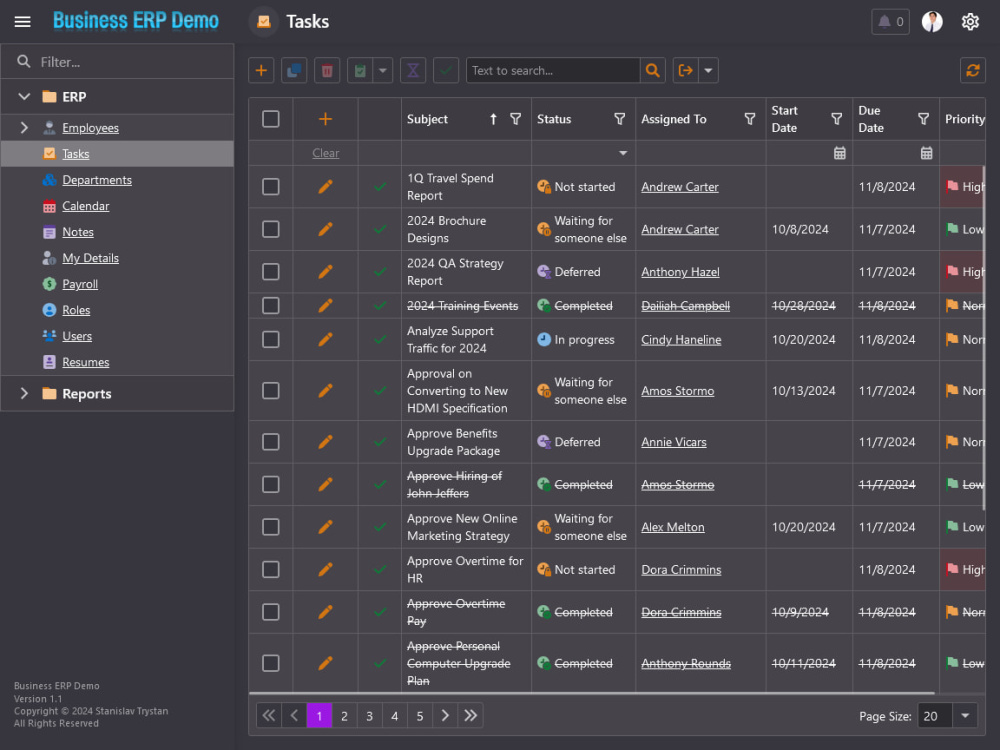Image resolution: width=1000 pixels, height=750 pixels.
Task: Toggle the select all rows checkbox
Action: tap(270, 119)
